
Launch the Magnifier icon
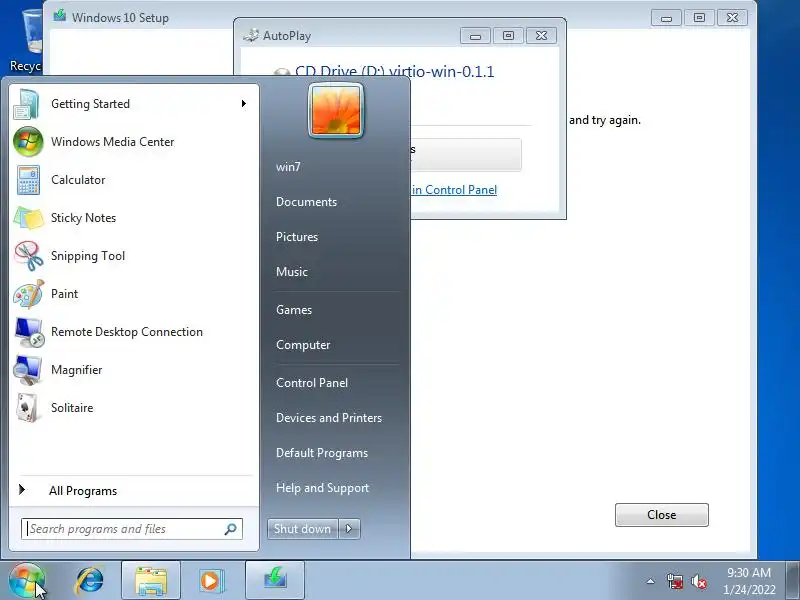coord(28,370)
